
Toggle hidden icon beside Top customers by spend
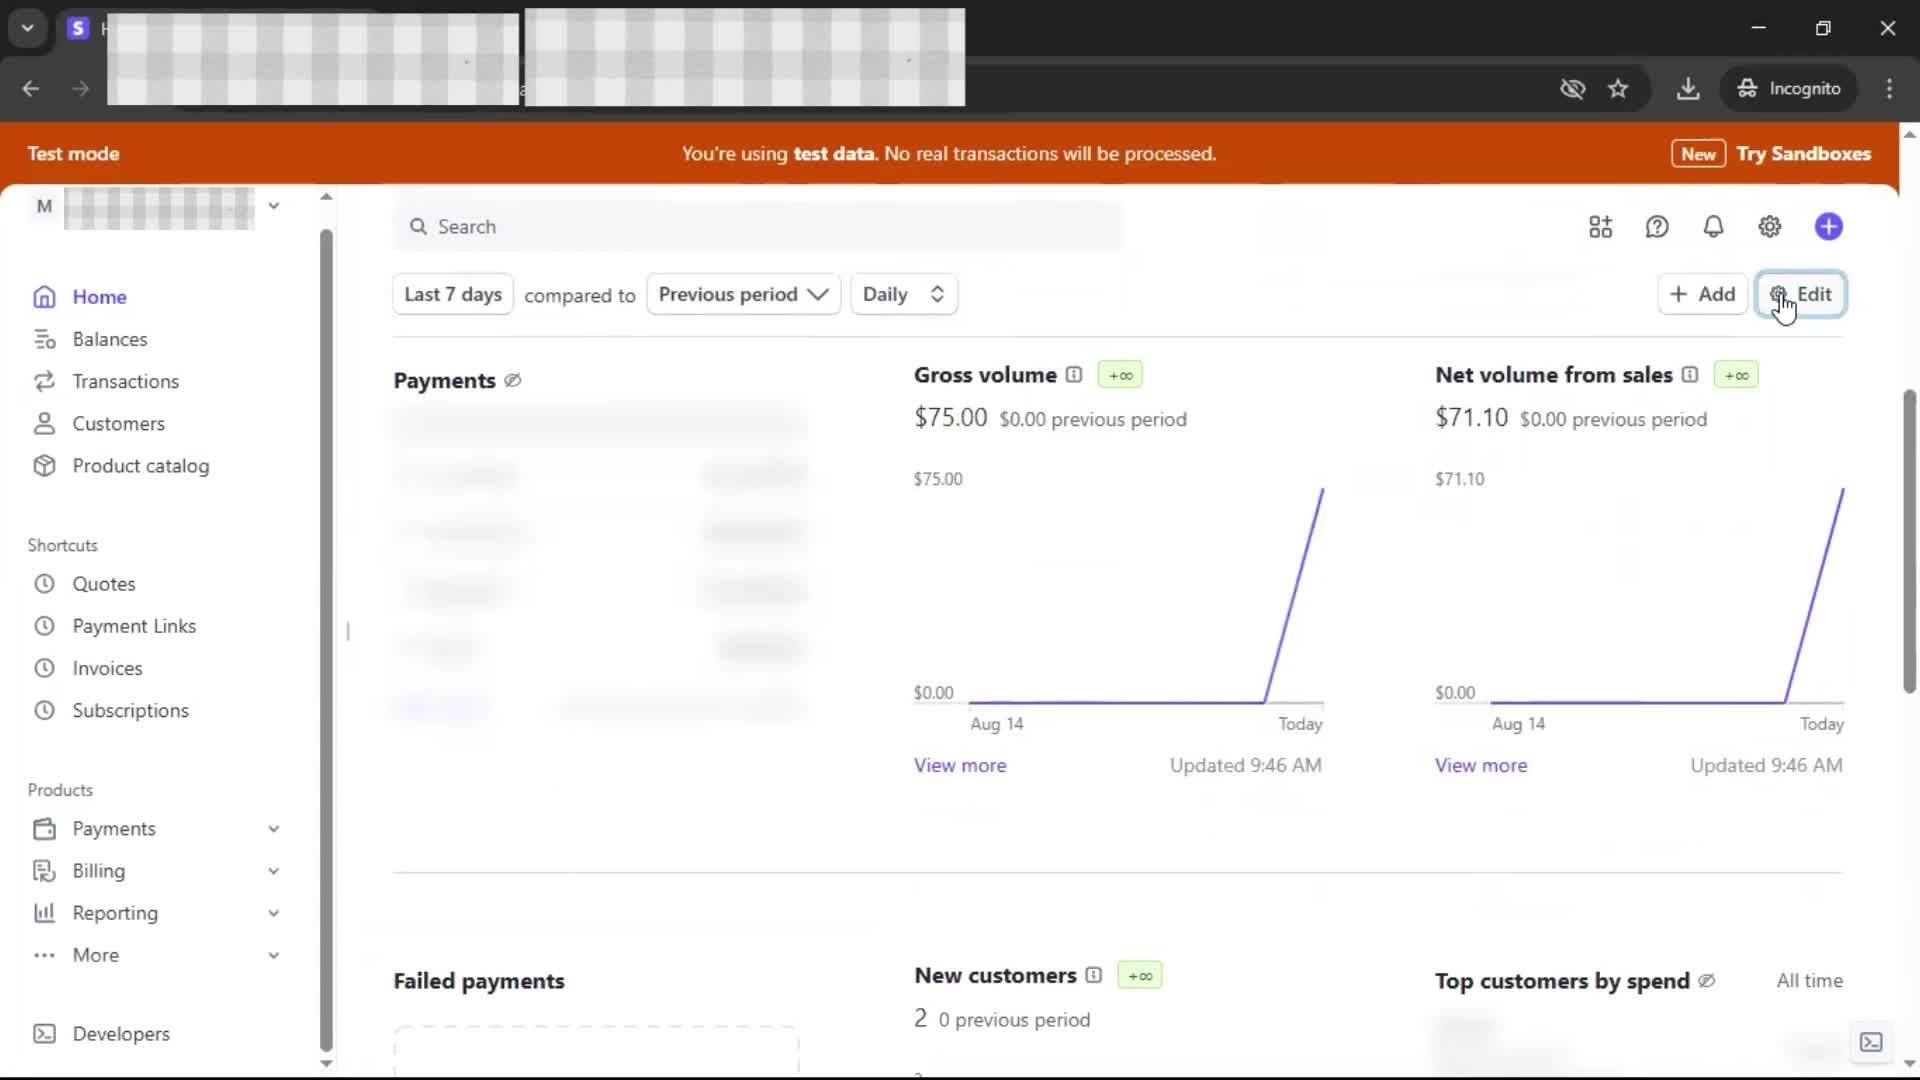point(1707,981)
